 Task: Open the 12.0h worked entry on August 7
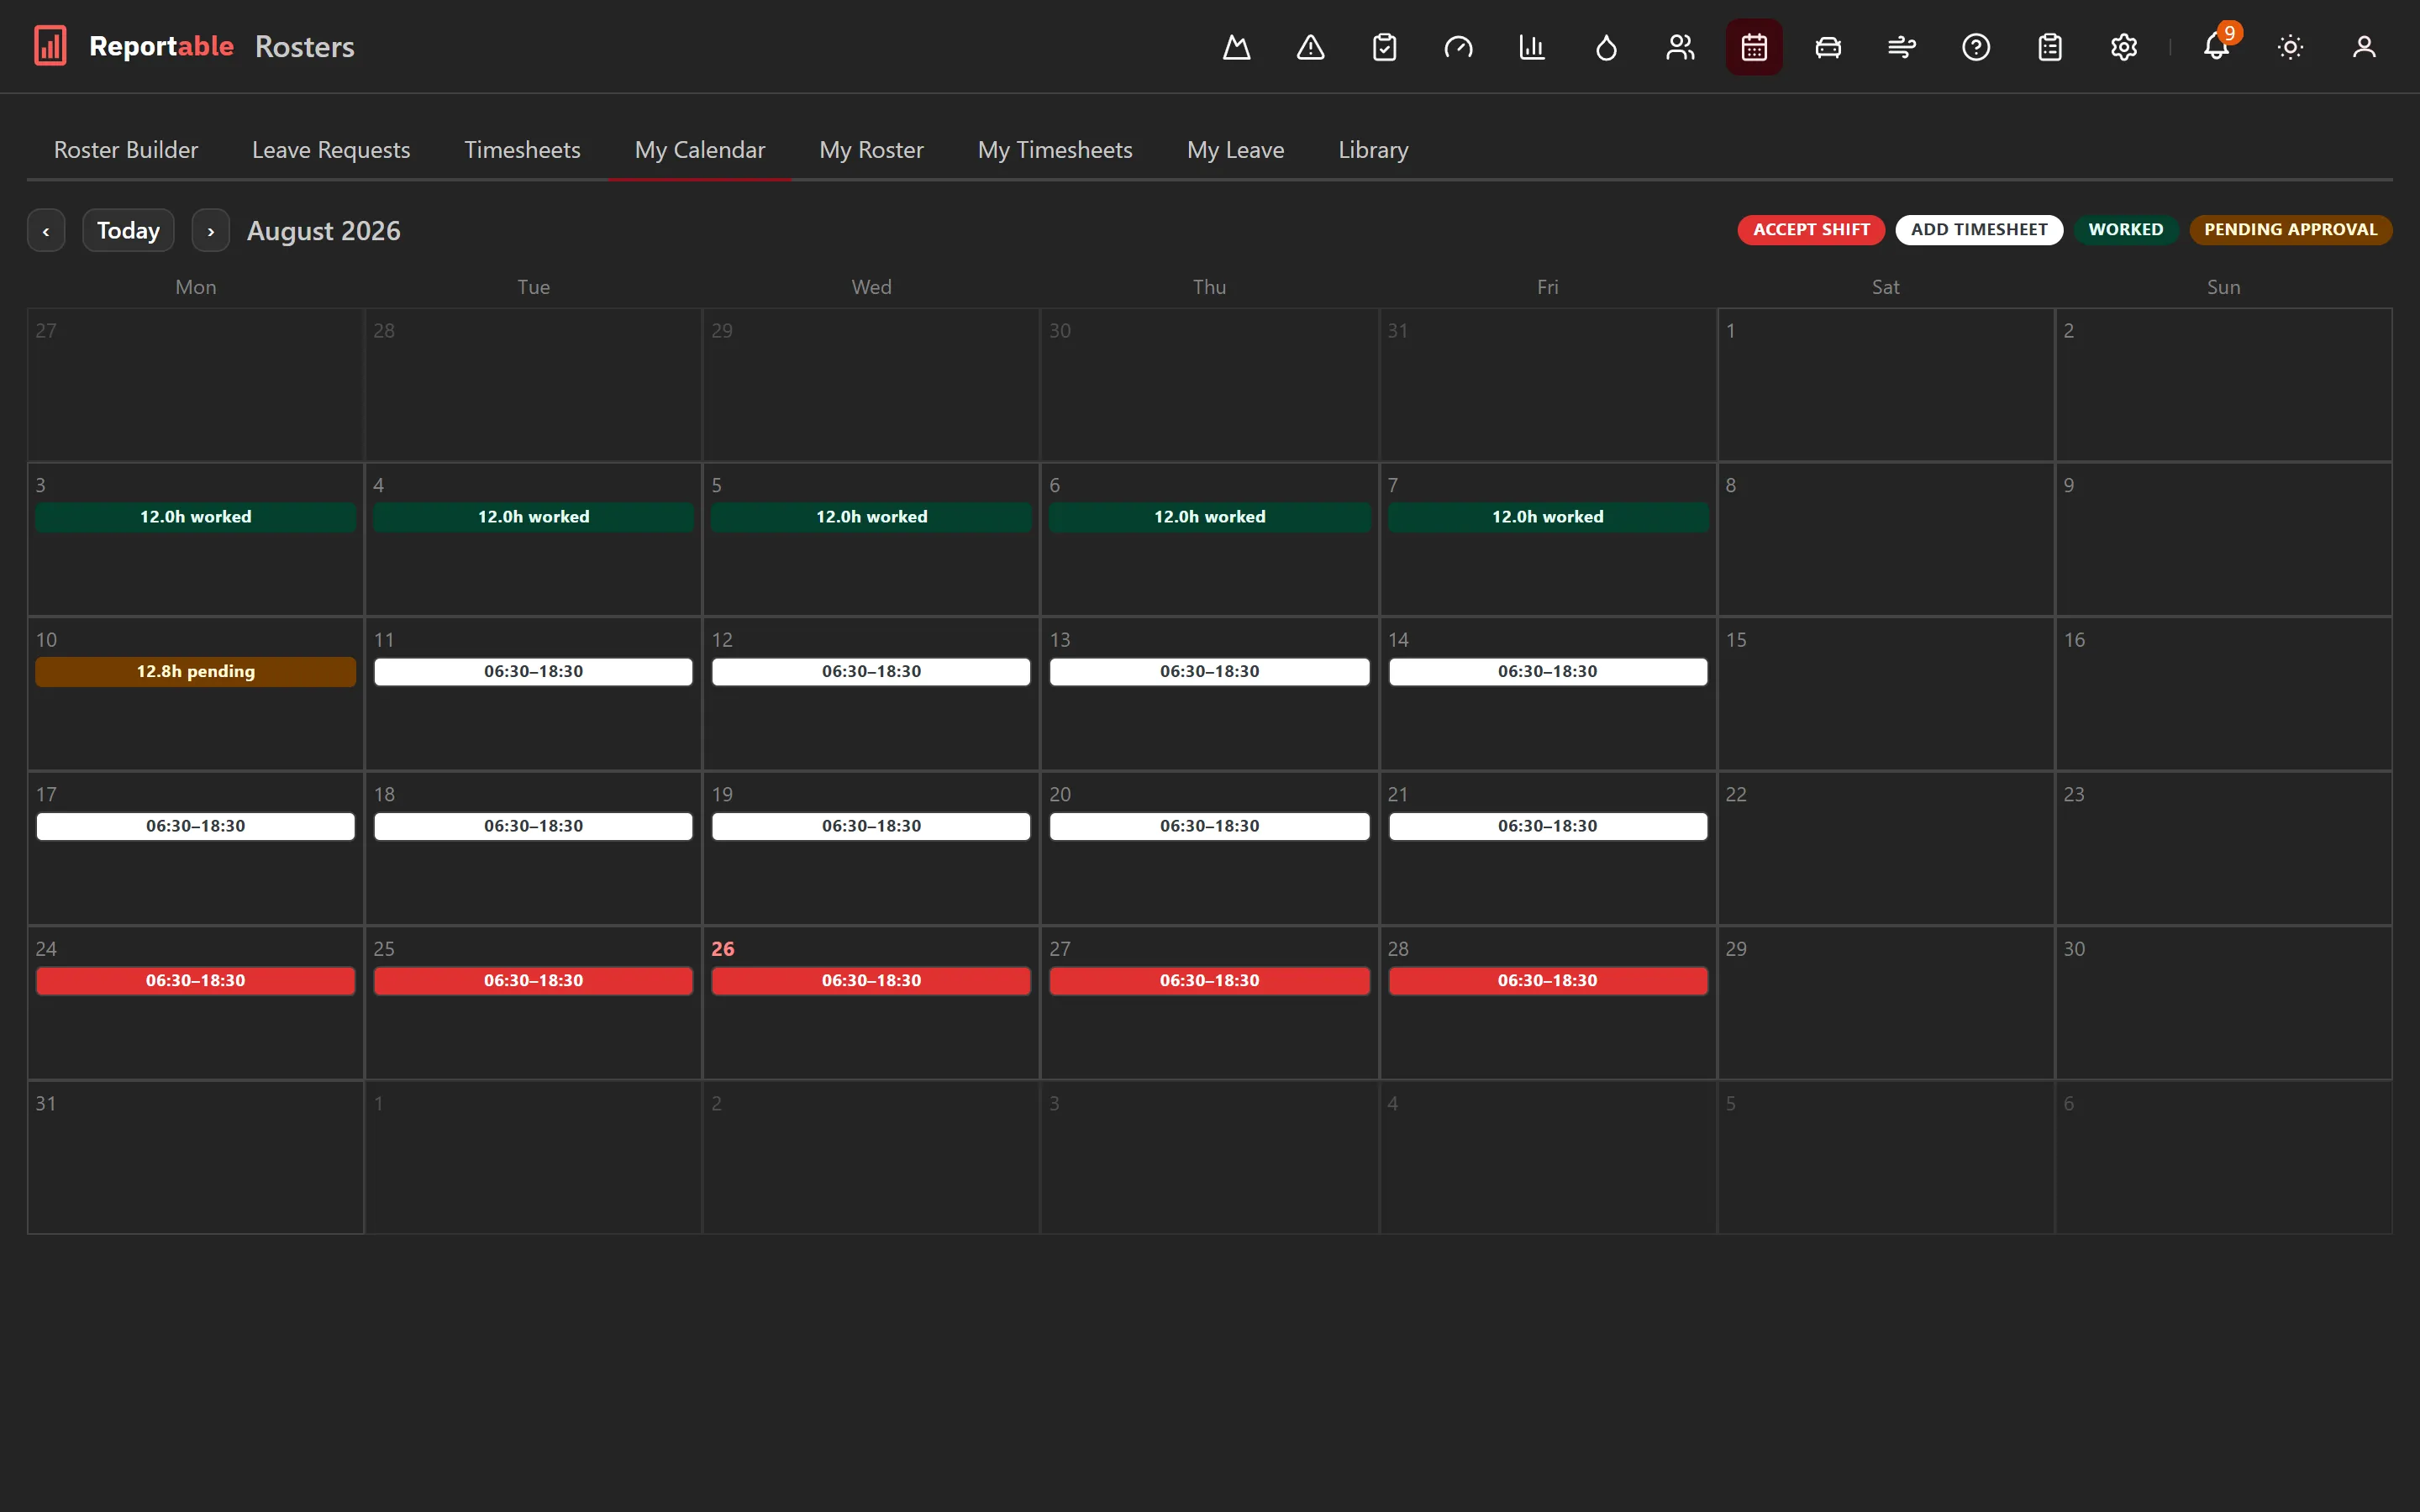[1548, 517]
